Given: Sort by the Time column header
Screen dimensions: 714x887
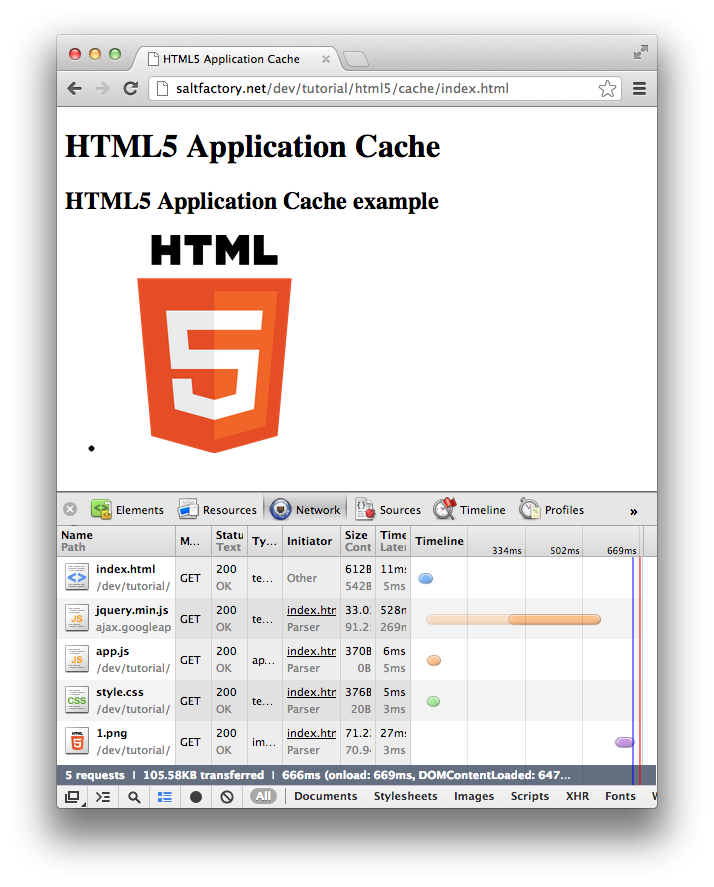Looking at the screenshot, I should 393,541.
